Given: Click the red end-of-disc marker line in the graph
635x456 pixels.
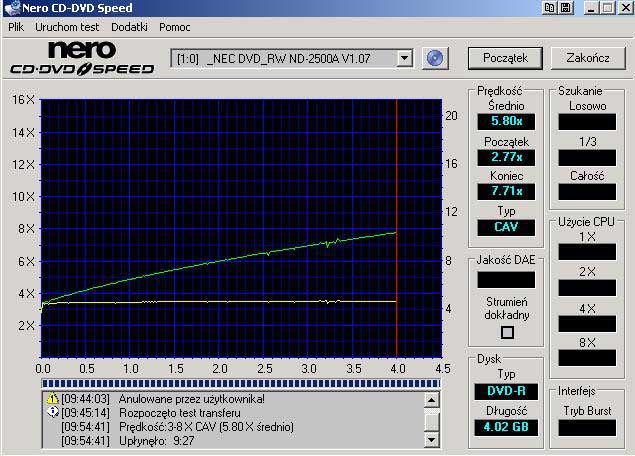Looking at the screenshot, I should click(396, 228).
